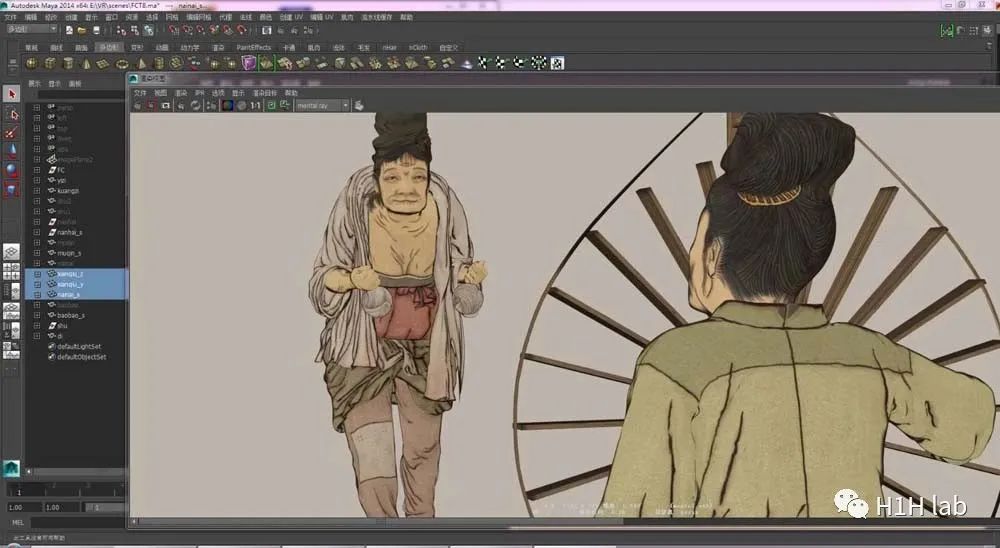Select defaultLightSet in the outliner
1000x548 pixels.
(x=80, y=346)
